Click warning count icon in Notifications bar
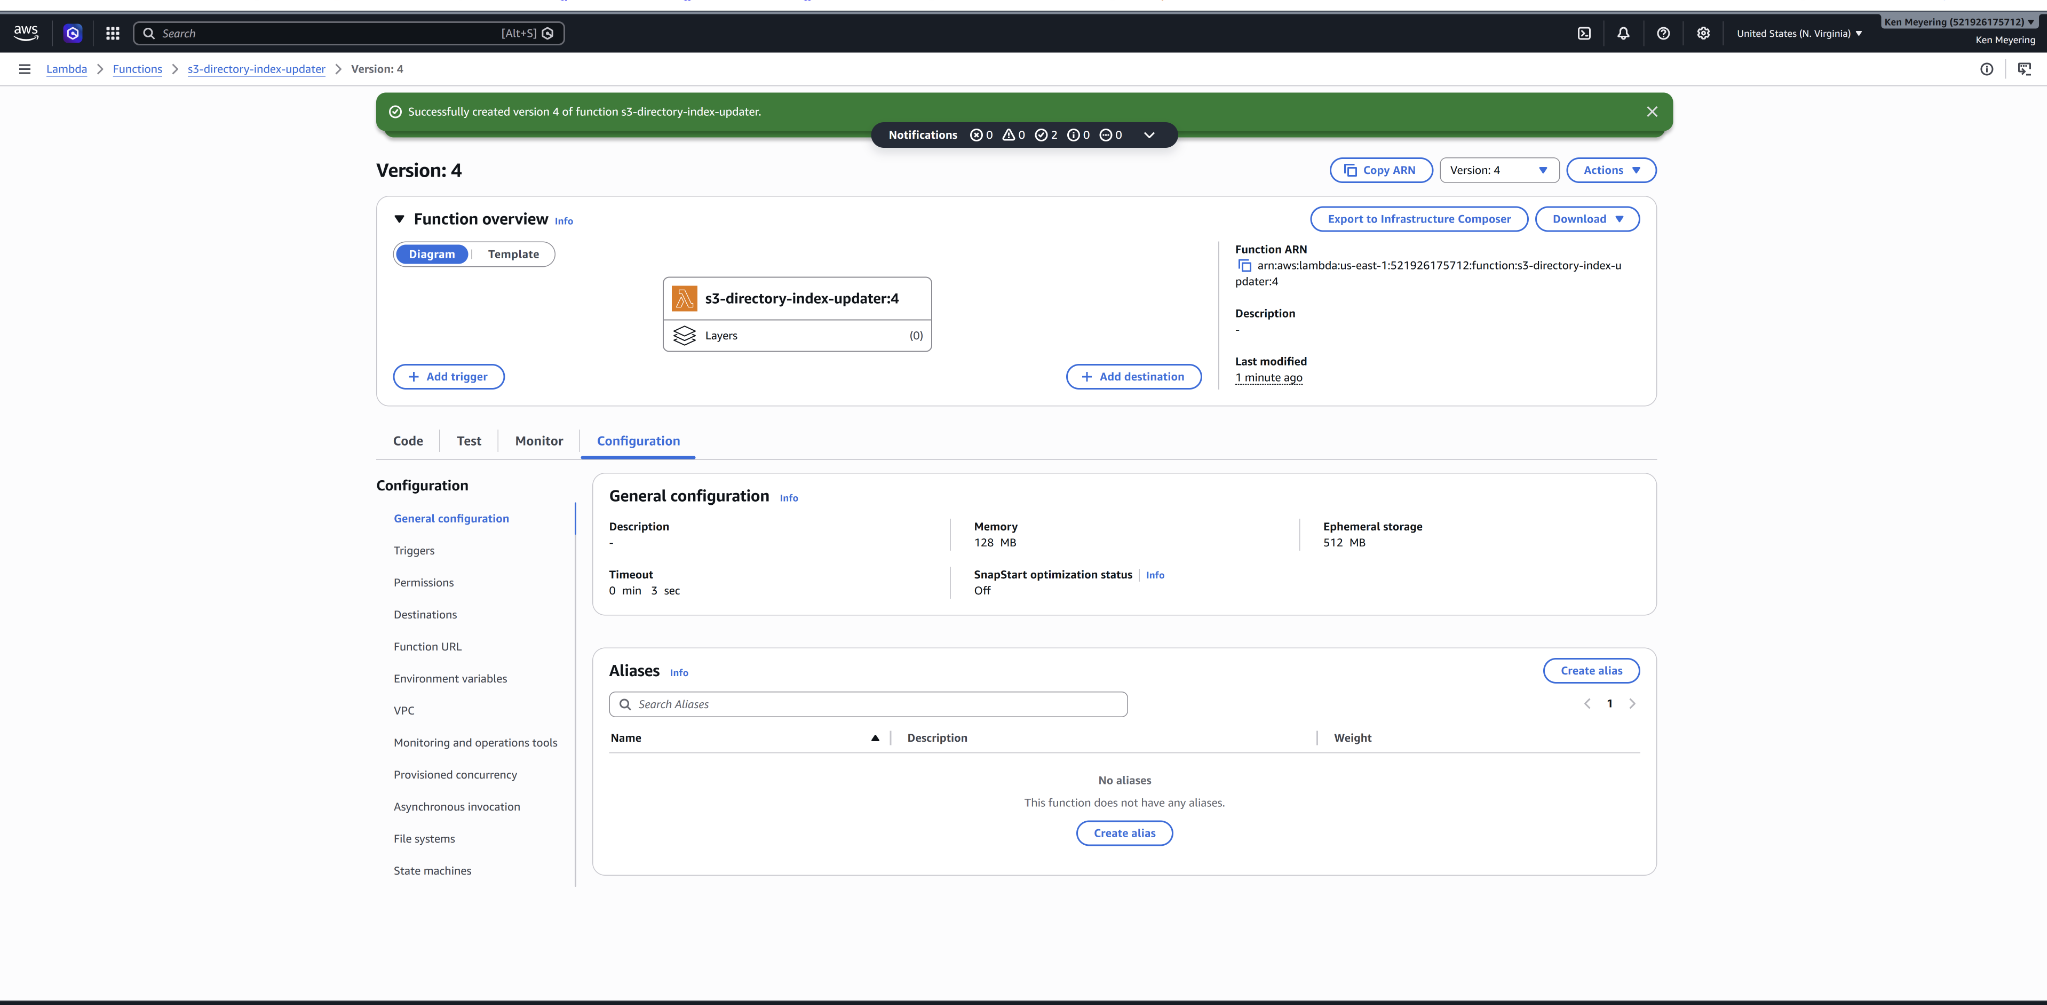The image size is (2047, 1005). coord(1009,135)
